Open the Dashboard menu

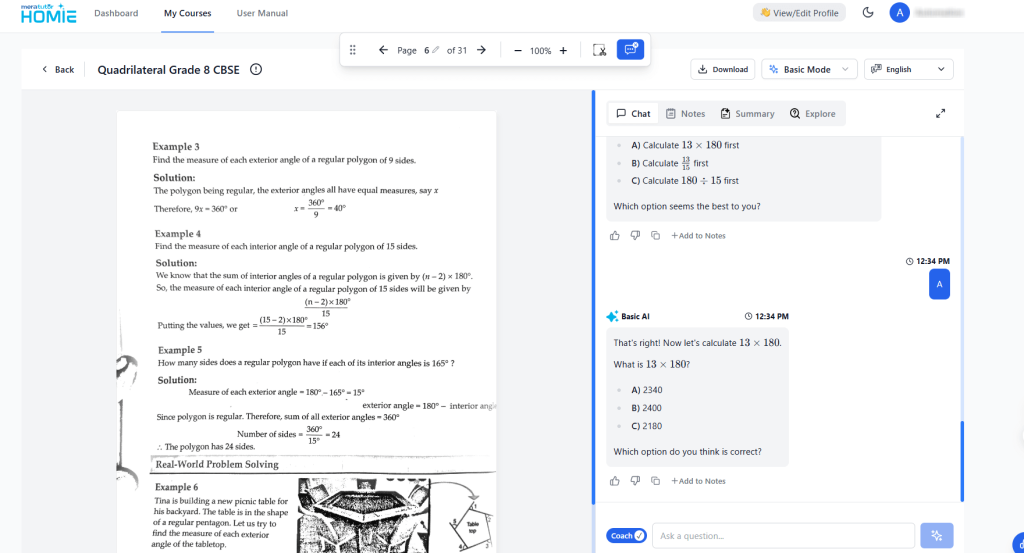(116, 13)
